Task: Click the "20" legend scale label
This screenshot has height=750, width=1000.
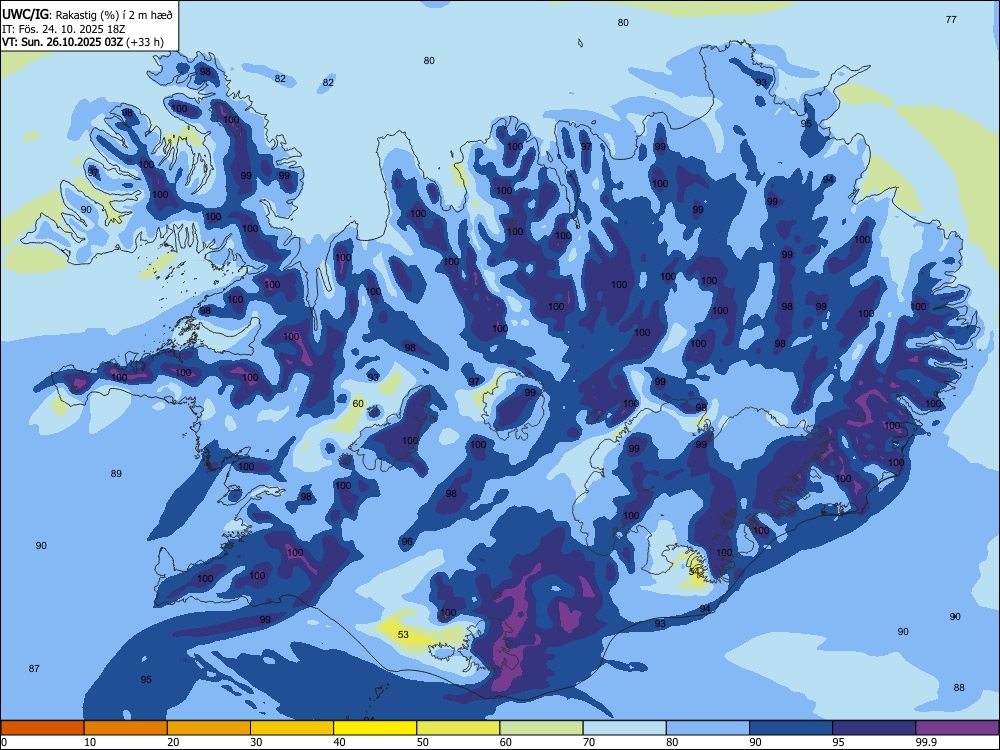Action: click(173, 742)
